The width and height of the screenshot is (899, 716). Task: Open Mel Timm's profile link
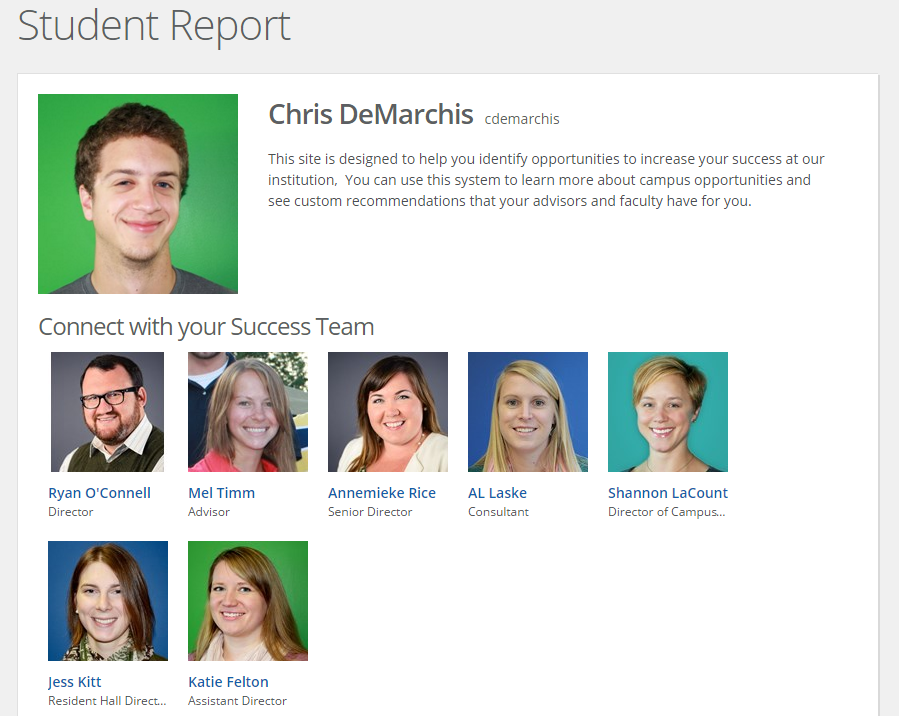click(221, 492)
